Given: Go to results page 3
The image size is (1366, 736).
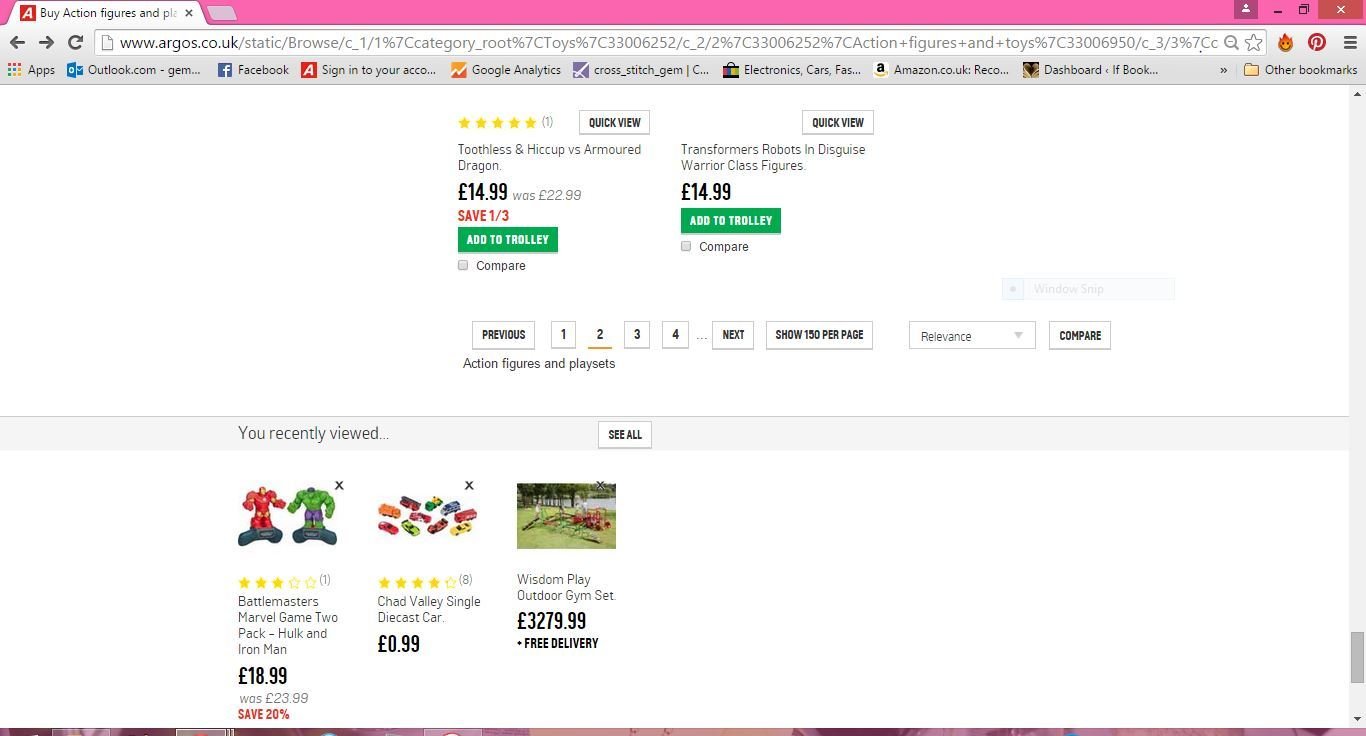Looking at the screenshot, I should point(637,335).
